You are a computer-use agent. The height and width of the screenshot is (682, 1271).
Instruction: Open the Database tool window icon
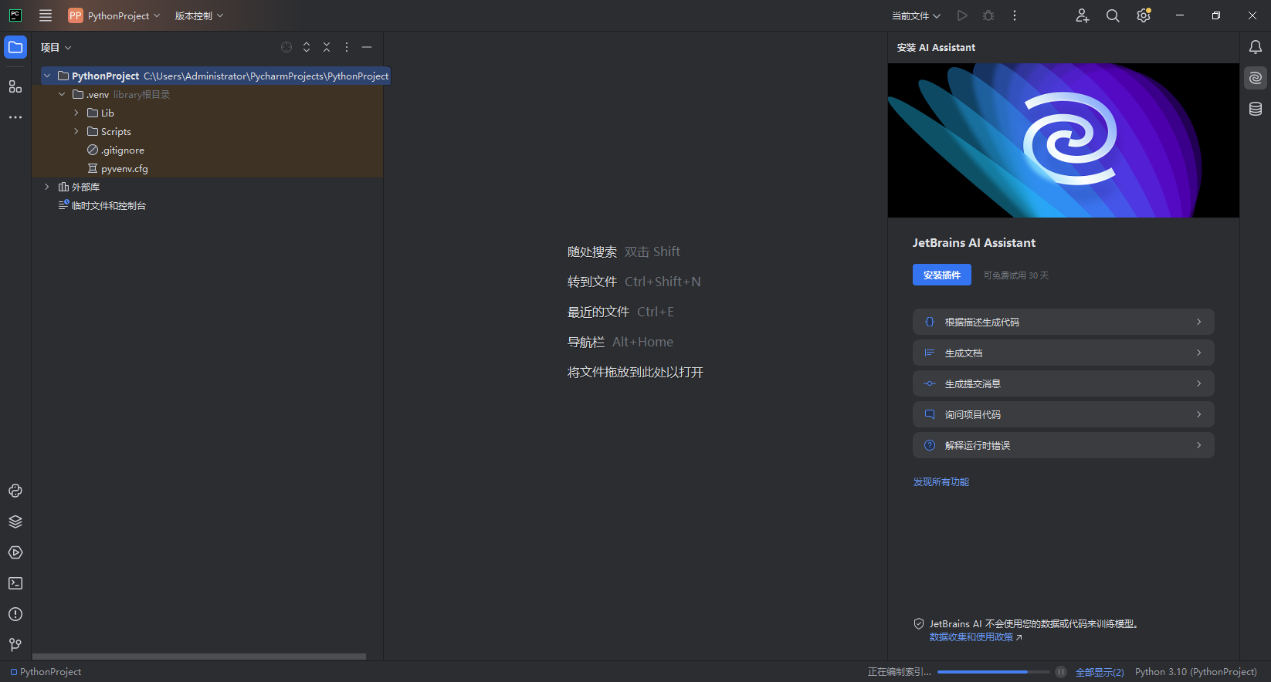coord(1255,109)
